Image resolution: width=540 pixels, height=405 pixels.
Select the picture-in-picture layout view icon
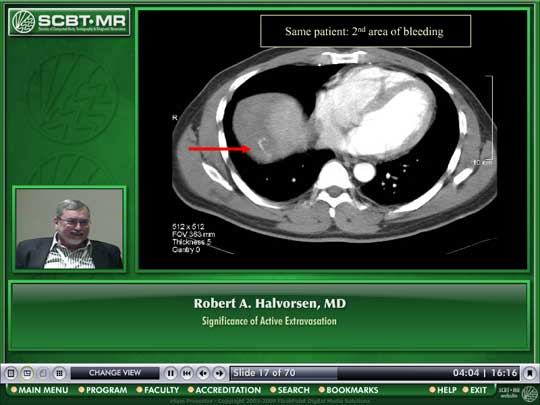27,373
